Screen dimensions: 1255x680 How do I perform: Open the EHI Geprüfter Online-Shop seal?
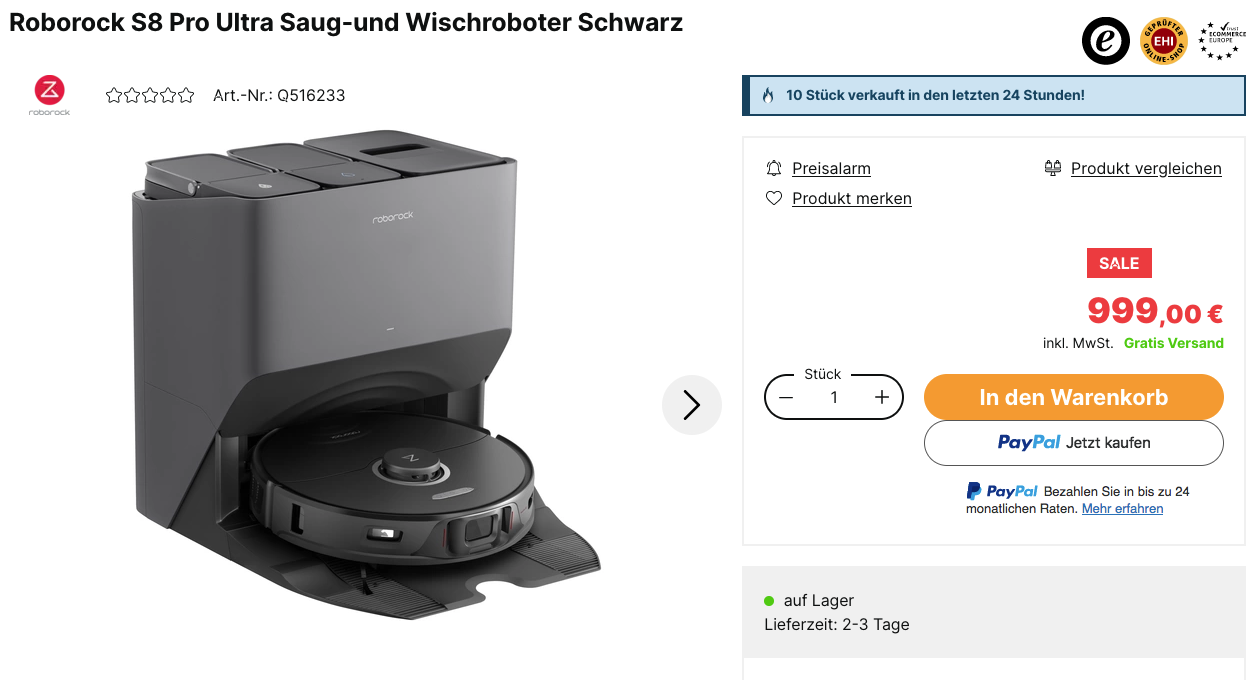[1164, 42]
